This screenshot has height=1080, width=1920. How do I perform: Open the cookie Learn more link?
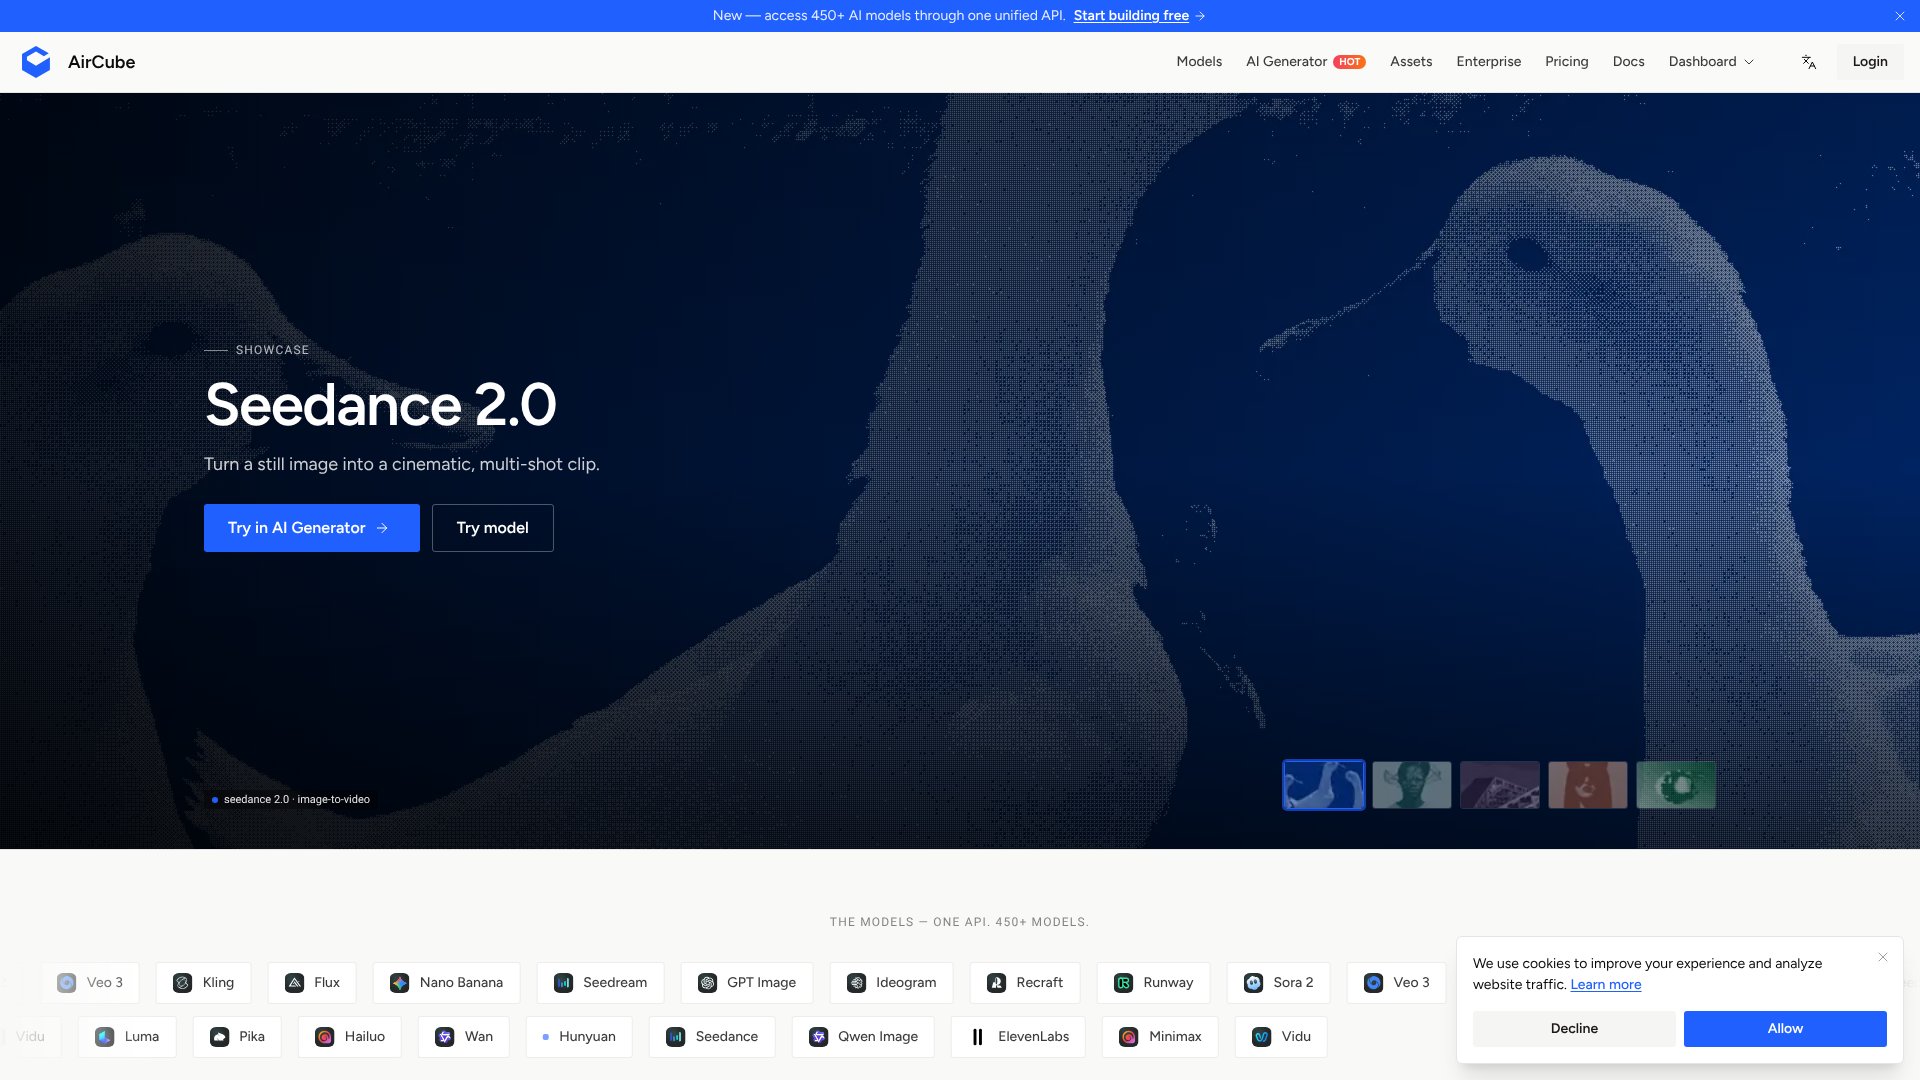(x=1605, y=985)
